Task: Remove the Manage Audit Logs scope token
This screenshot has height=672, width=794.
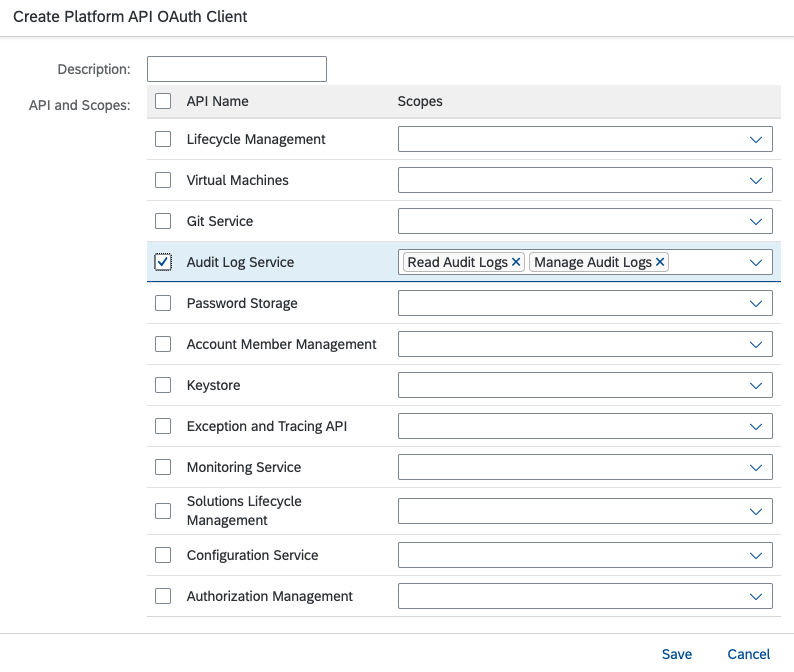Action: pyautogui.click(x=660, y=262)
